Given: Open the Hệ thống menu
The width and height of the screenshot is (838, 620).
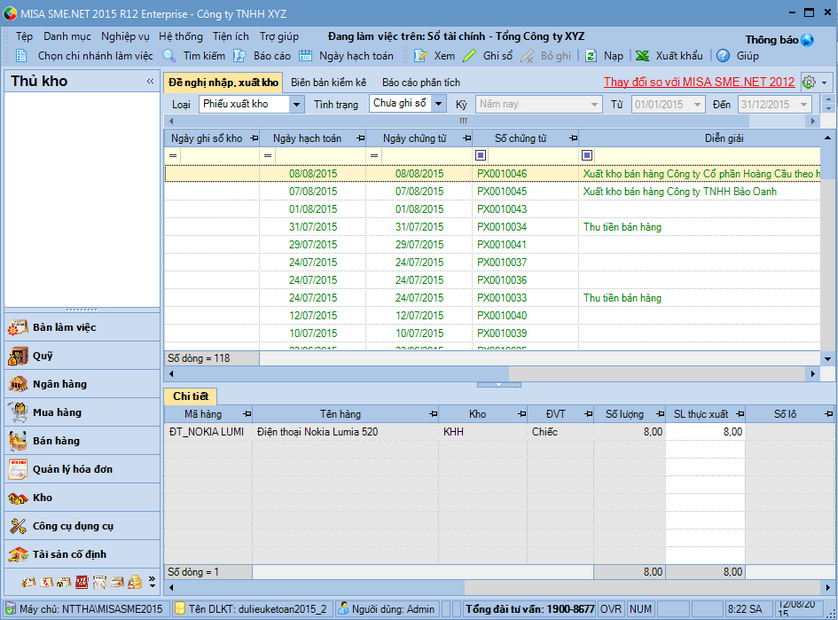Looking at the screenshot, I should pyautogui.click(x=181, y=36).
